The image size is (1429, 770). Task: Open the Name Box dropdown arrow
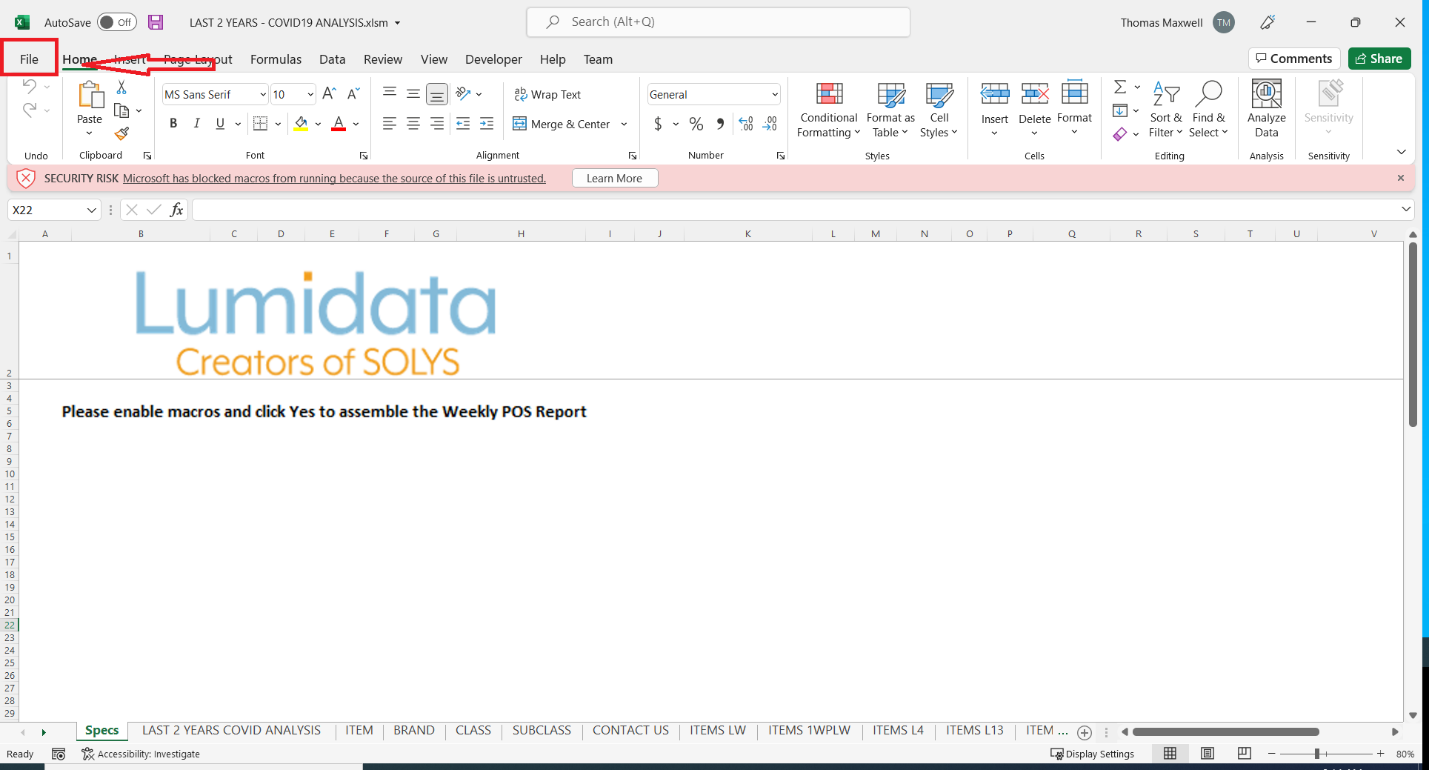92,210
